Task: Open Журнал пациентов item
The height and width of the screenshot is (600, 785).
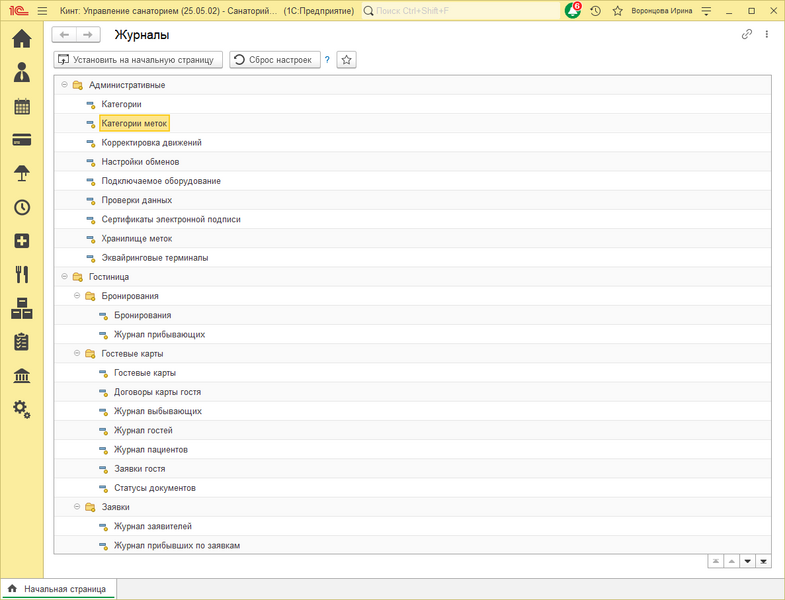Action: (x=151, y=449)
